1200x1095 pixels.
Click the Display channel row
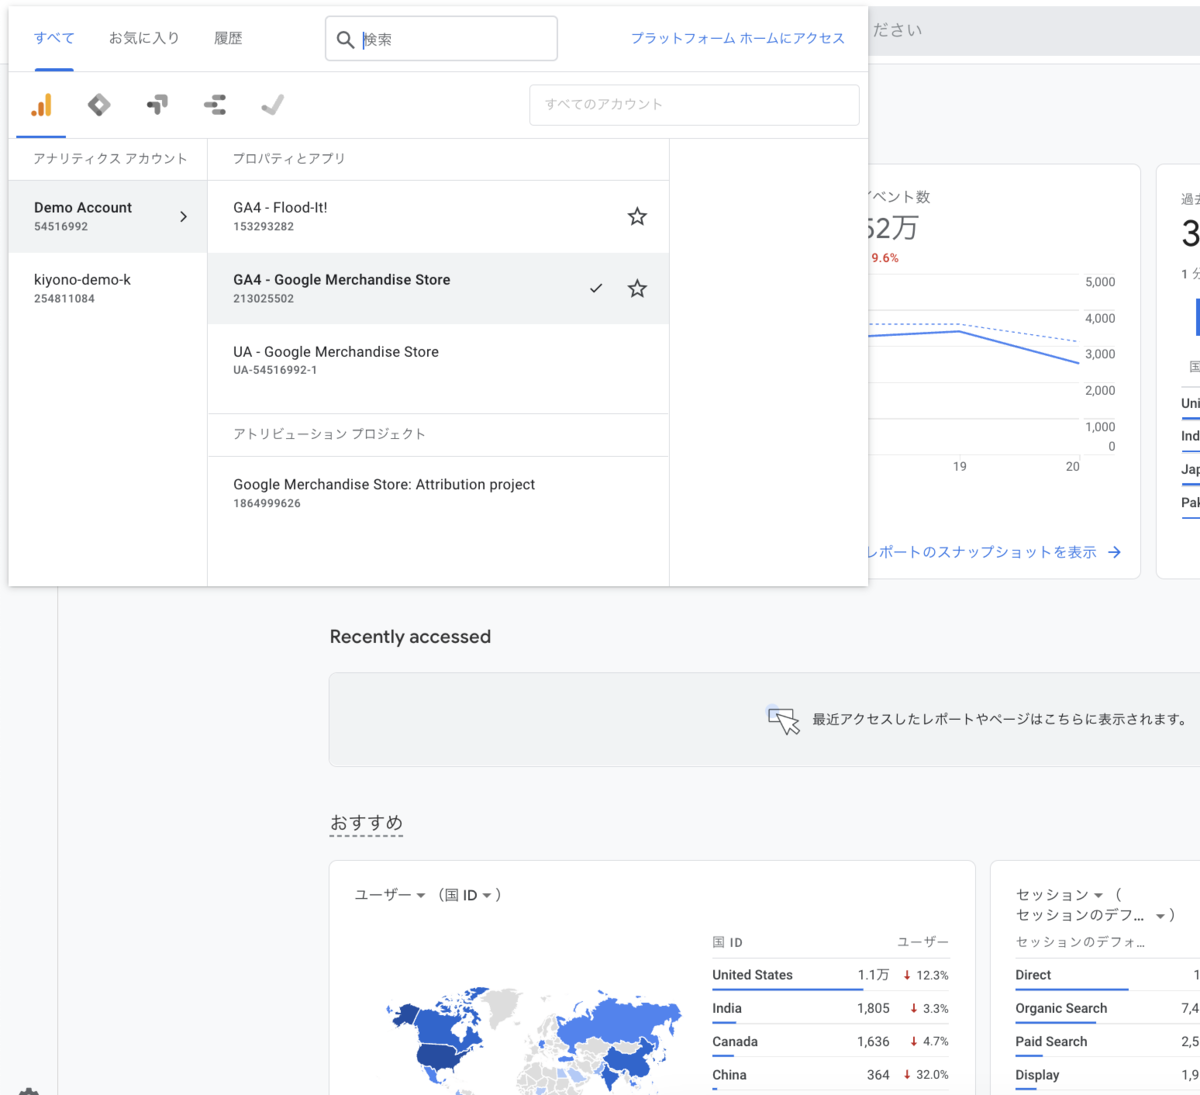(x=1107, y=1075)
